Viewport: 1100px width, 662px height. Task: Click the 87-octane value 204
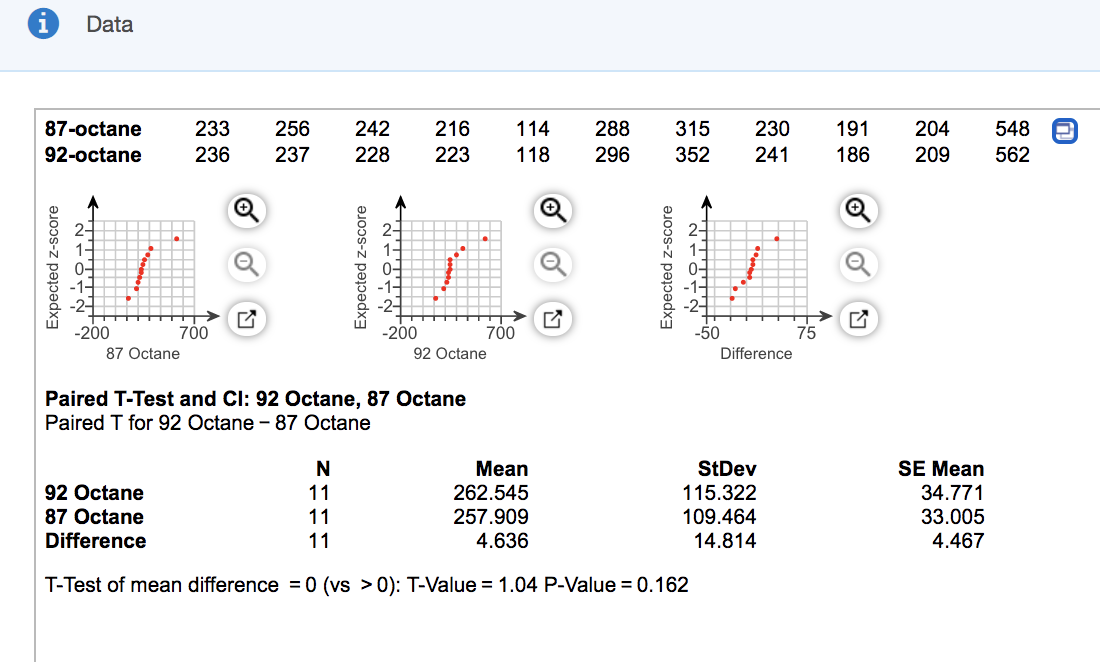tap(932, 129)
